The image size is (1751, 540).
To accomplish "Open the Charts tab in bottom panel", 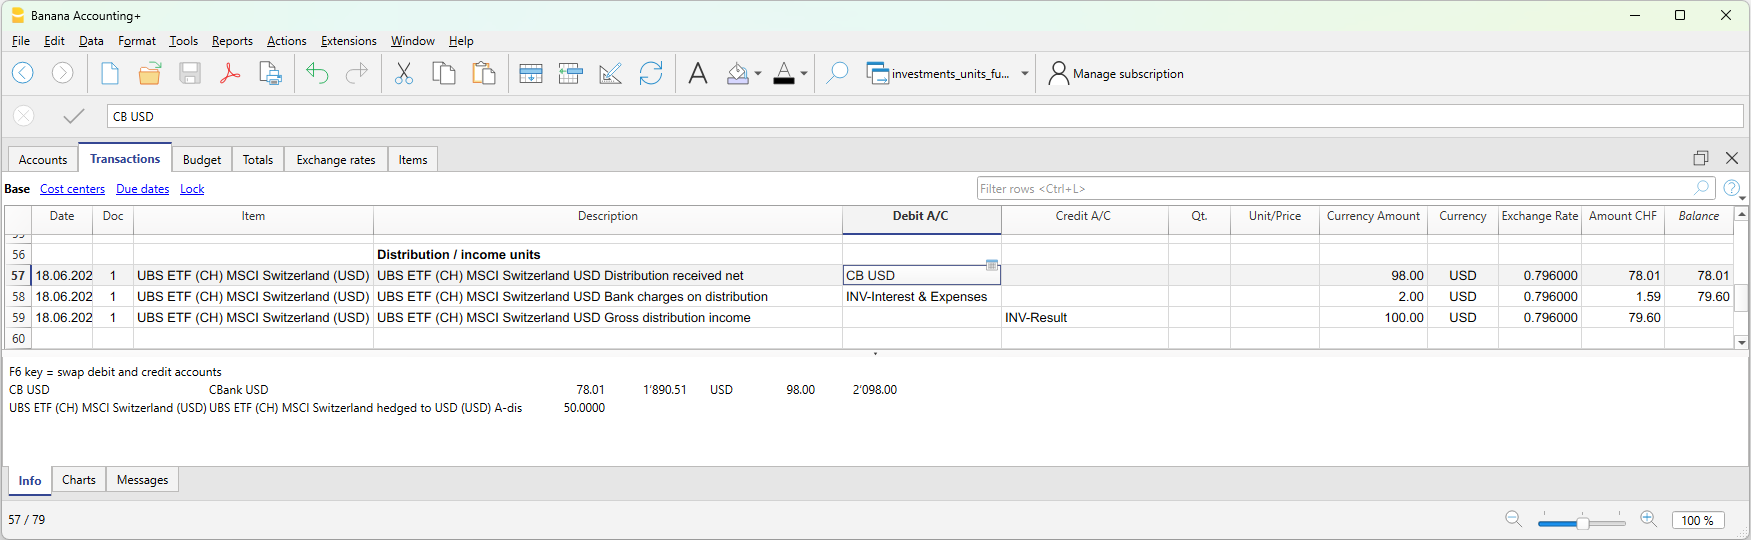I will click(79, 480).
